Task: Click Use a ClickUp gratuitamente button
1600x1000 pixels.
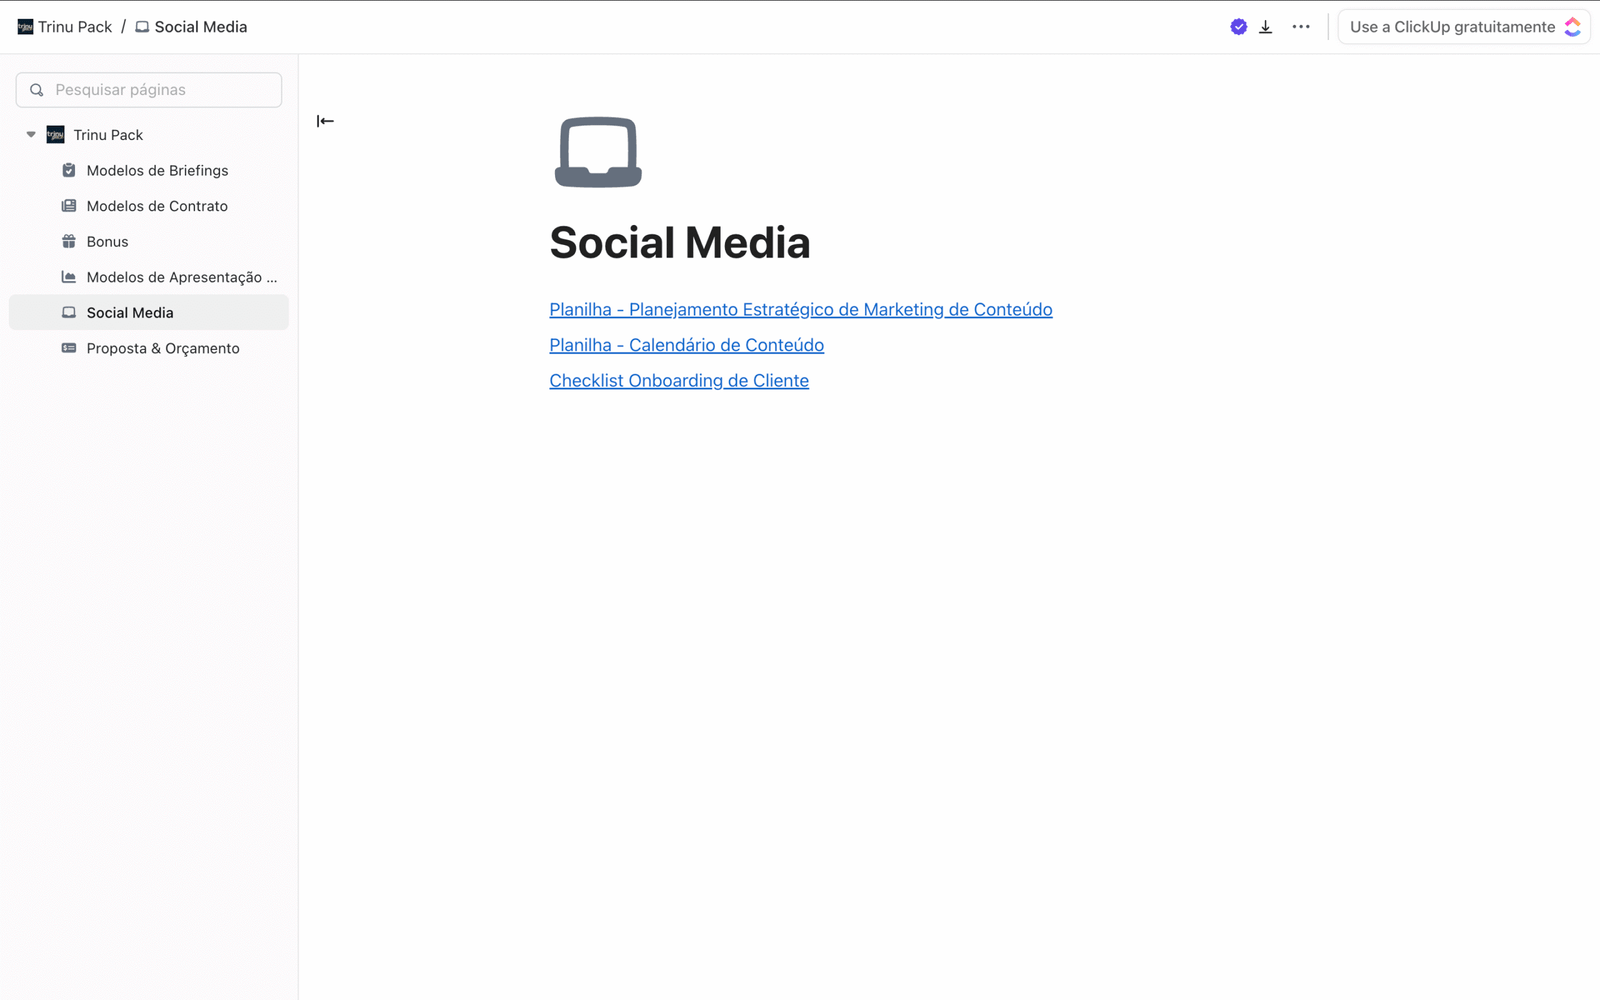Action: [1452, 27]
